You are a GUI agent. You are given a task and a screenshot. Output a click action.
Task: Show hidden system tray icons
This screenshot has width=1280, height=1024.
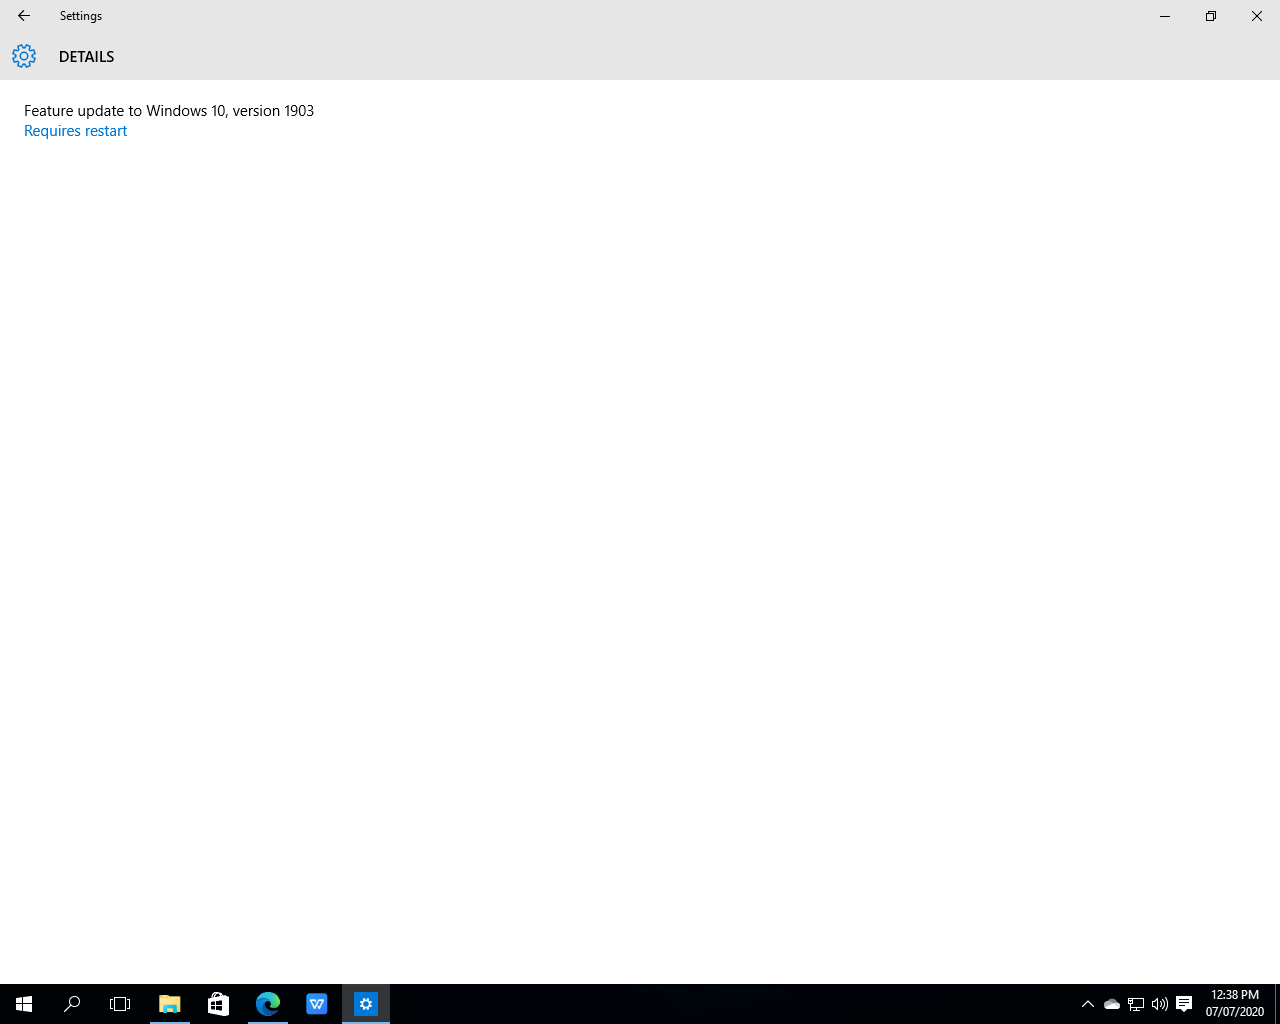[x=1088, y=1004]
